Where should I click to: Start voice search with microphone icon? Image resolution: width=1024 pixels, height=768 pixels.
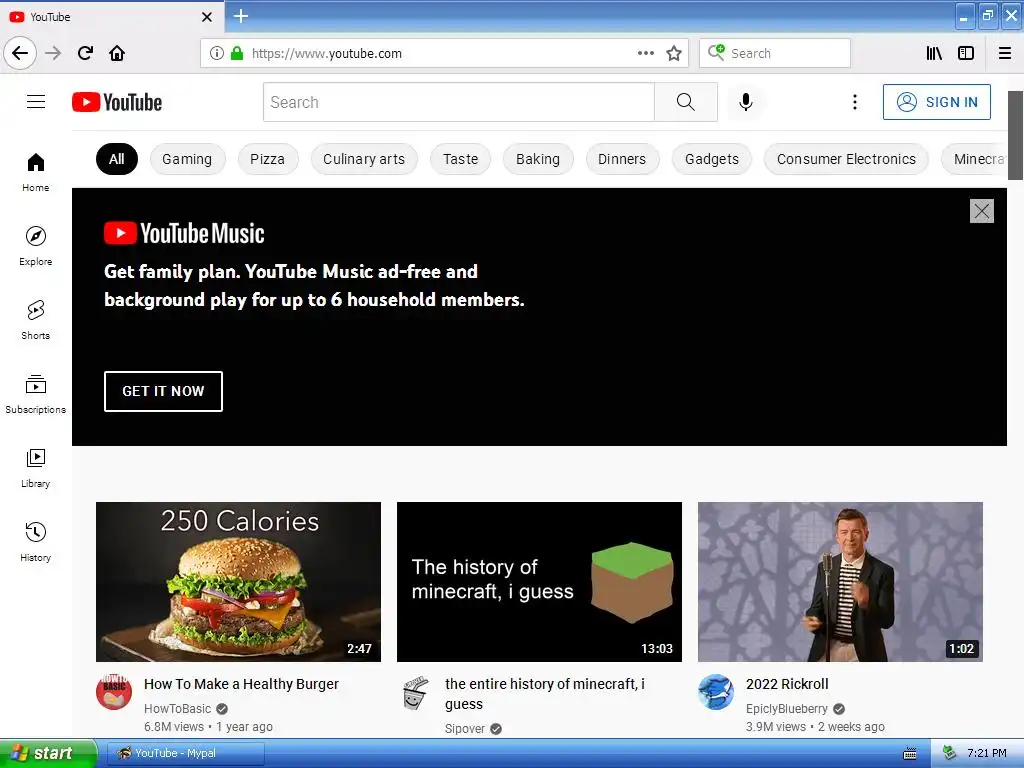coord(746,102)
